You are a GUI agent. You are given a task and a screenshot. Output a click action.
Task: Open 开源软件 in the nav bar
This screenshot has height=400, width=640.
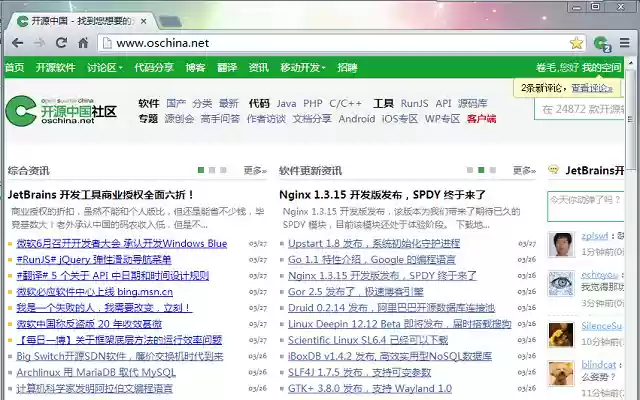click(x=56, y=67)
